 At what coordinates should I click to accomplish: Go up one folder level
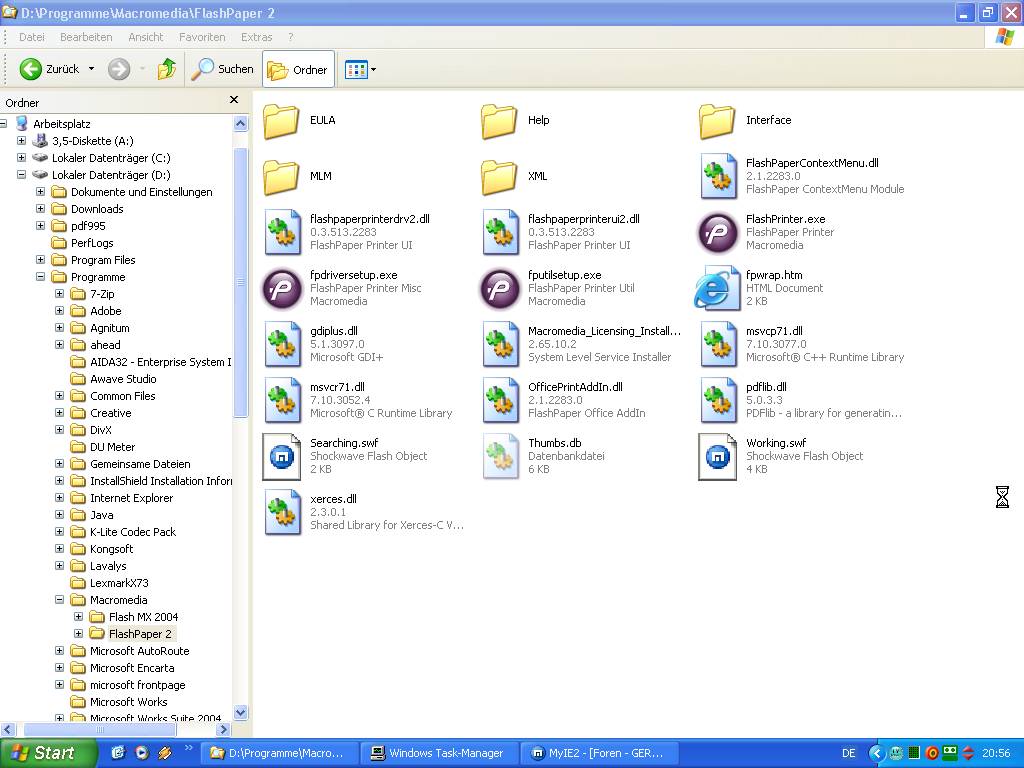167,69
